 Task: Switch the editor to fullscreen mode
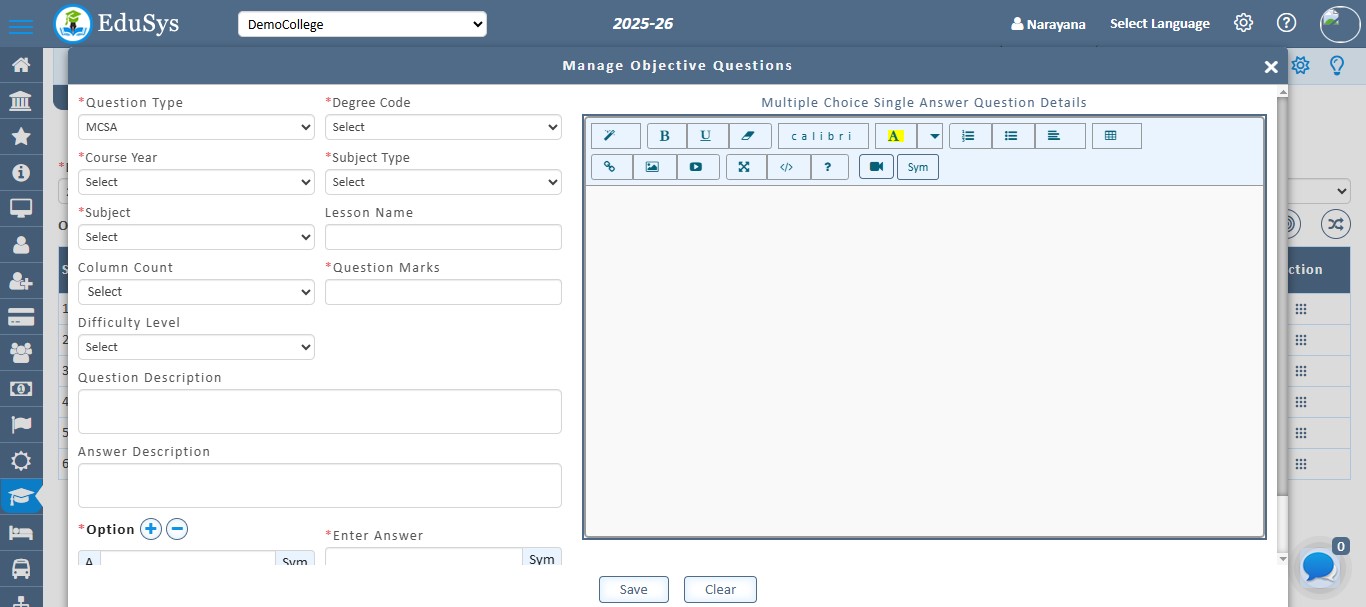[x=745, y=167]
